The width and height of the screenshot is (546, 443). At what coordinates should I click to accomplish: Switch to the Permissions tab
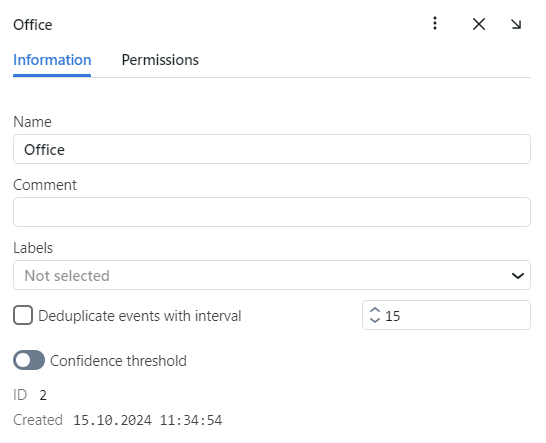point(160,60)
